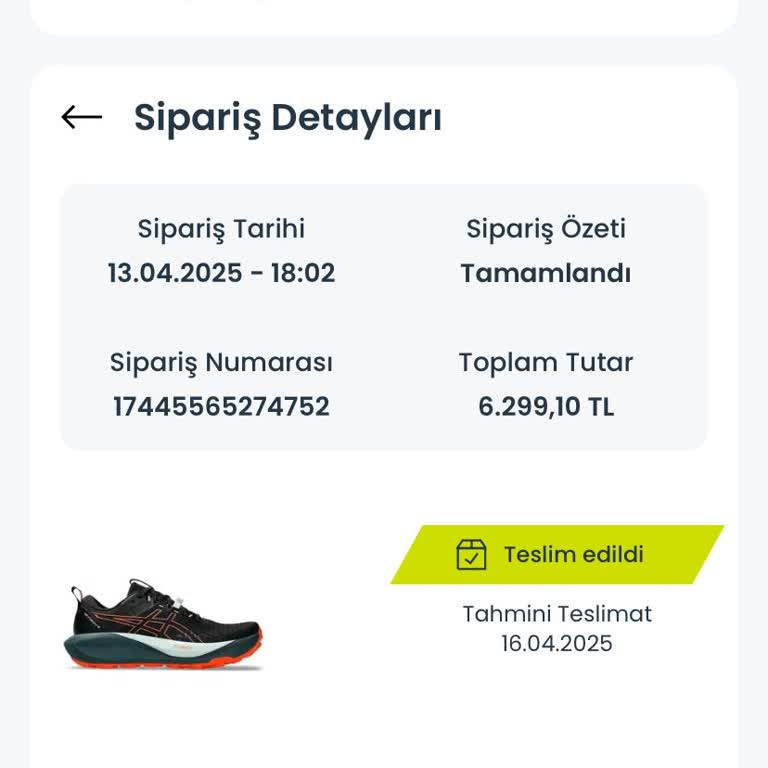Click the 'Tamamlandı' order status
The width and height of the screenshot is (768, 768).
[546, 273]
